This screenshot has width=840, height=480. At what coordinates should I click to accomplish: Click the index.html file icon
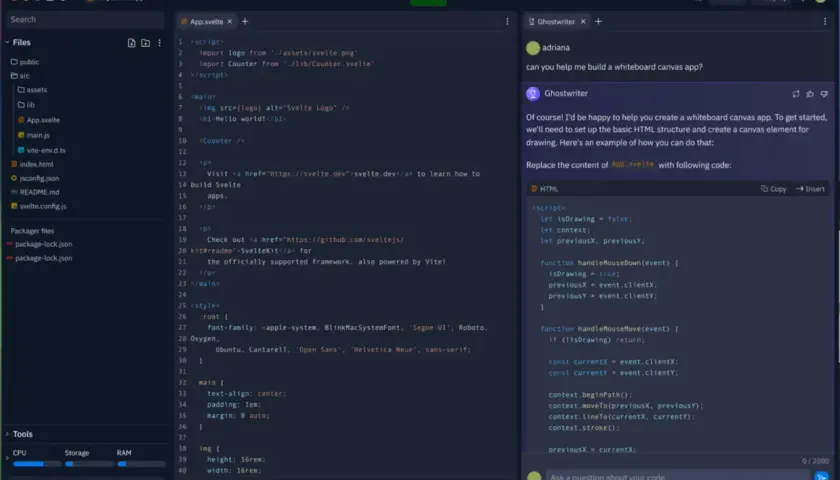coord(14,164)
